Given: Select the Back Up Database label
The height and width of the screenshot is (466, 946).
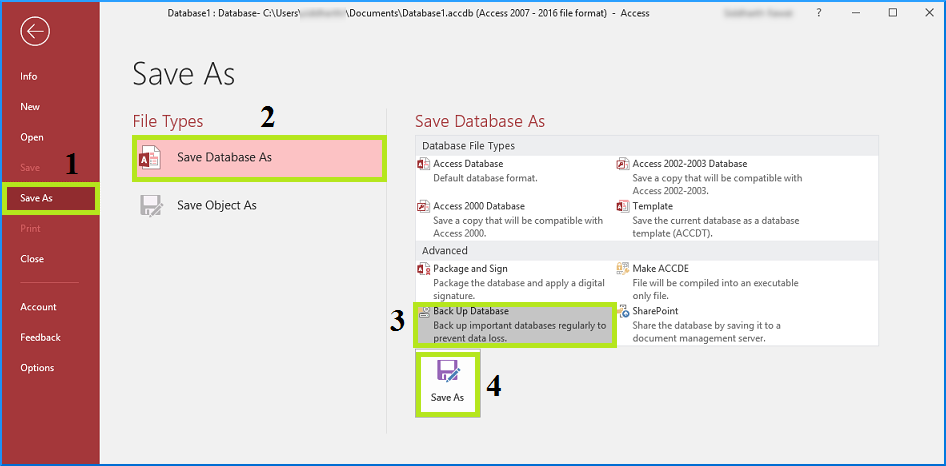Looking at the screenshot, I should click(471, 311).
